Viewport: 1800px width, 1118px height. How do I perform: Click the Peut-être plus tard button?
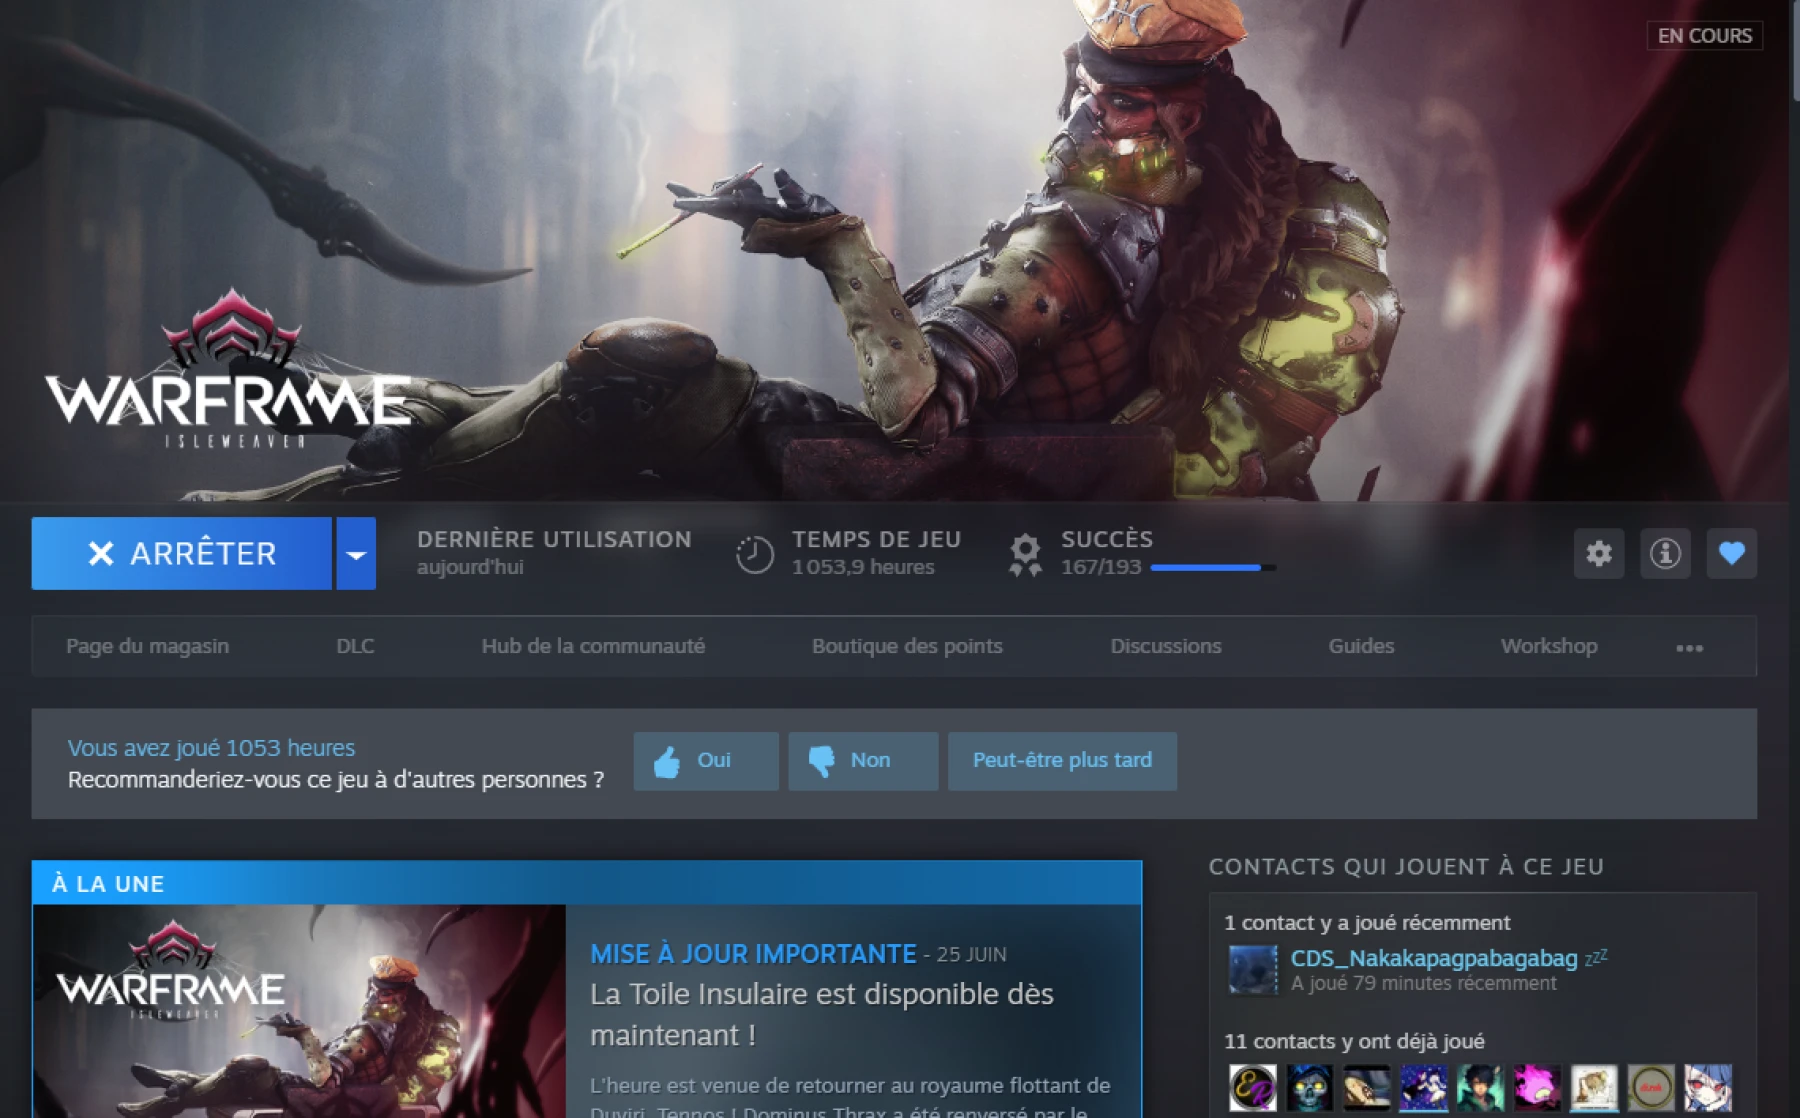pyautogui.click(x=1062, y=760)
